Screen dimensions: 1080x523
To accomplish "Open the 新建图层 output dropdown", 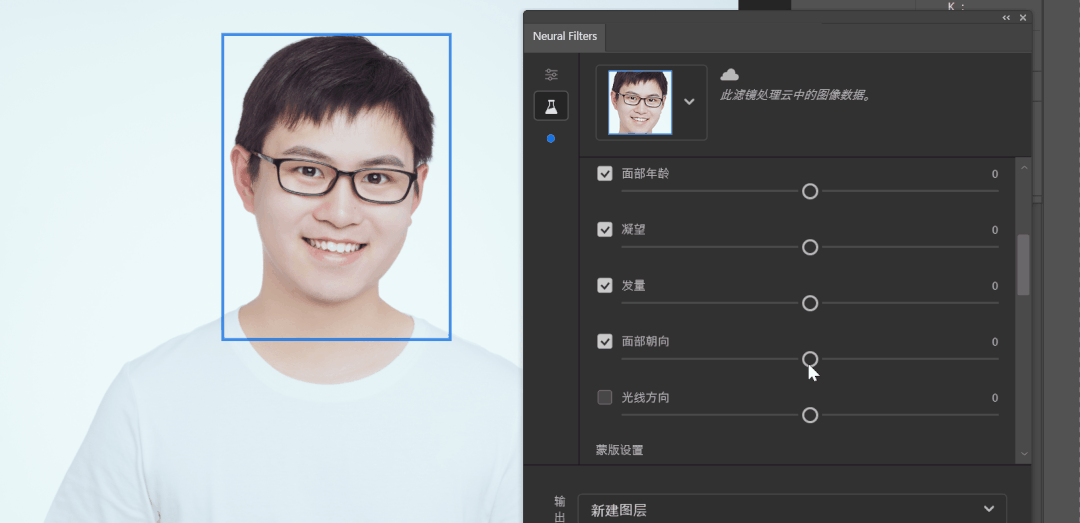I will tap(792, 510).
